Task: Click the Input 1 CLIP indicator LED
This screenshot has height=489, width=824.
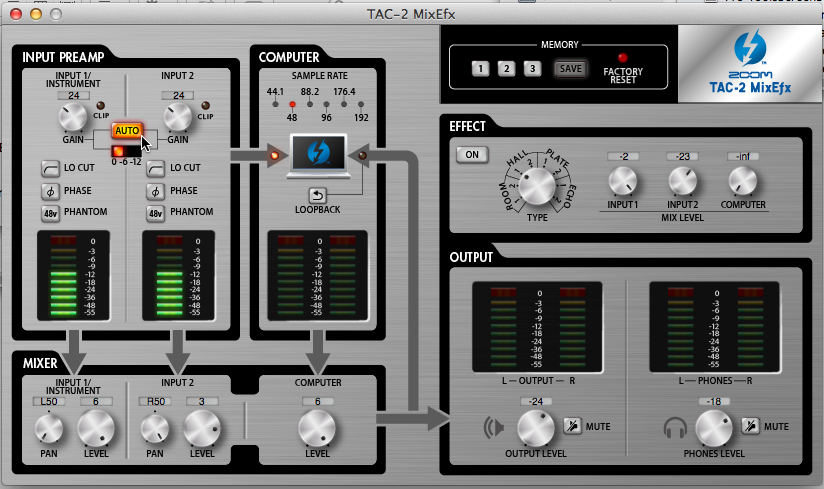Action: pyautogui.click(x=100, y=106)
